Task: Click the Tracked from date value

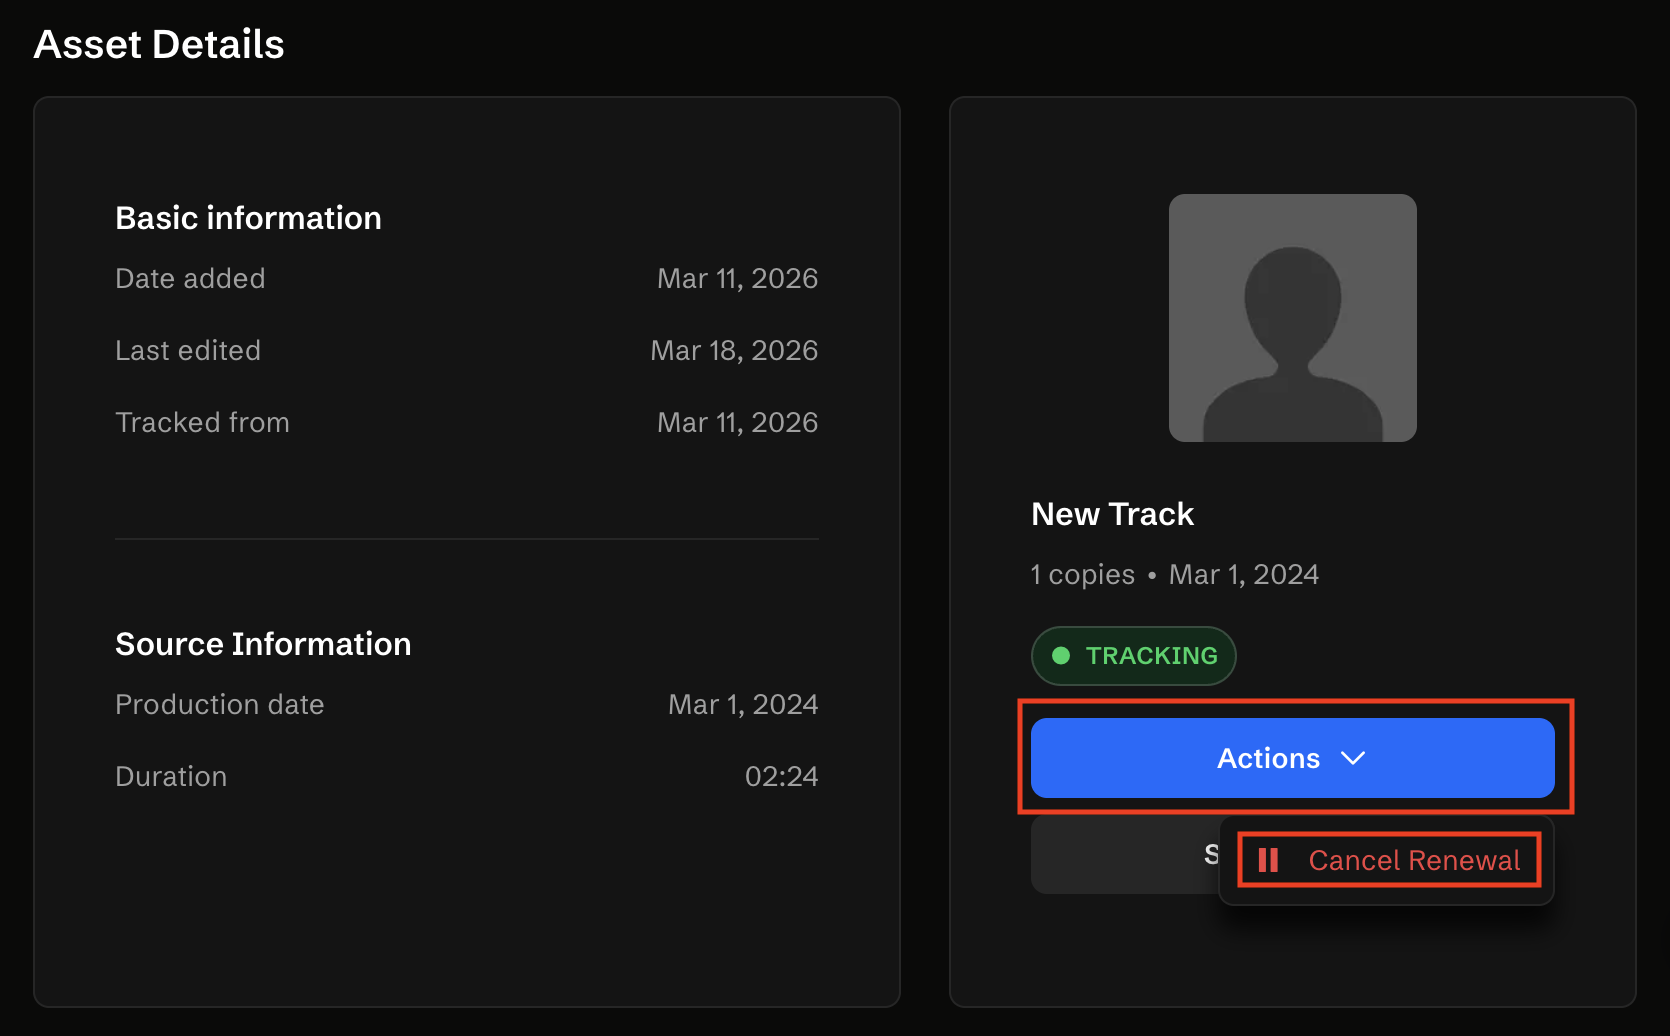Action: (x=737, y=422)
